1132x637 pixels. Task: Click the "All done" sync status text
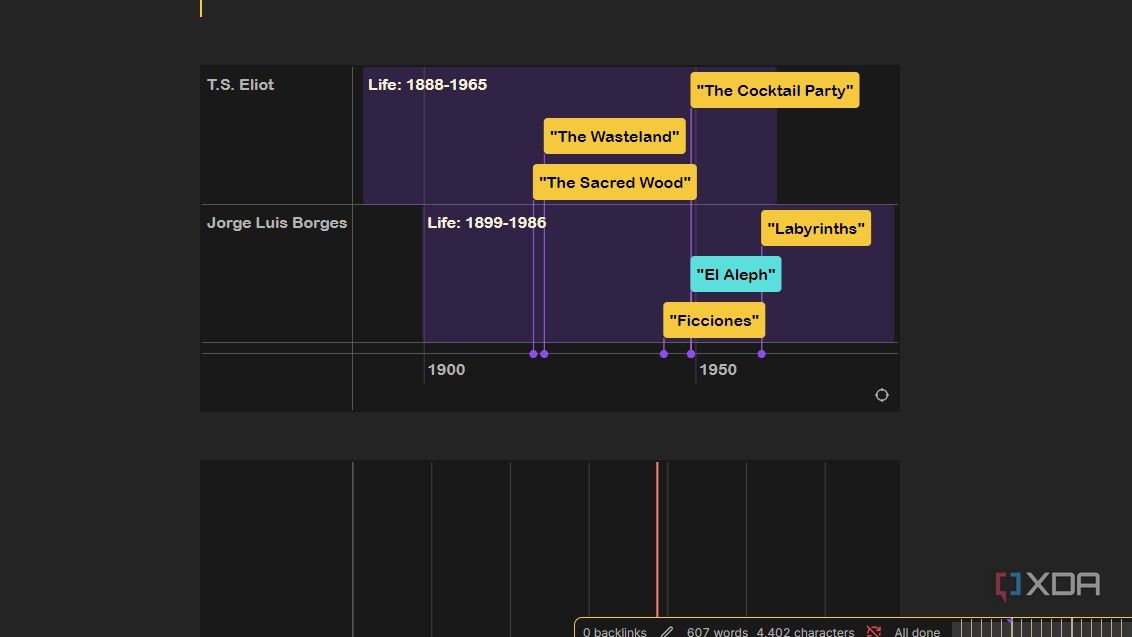click(x=917, y=632)
